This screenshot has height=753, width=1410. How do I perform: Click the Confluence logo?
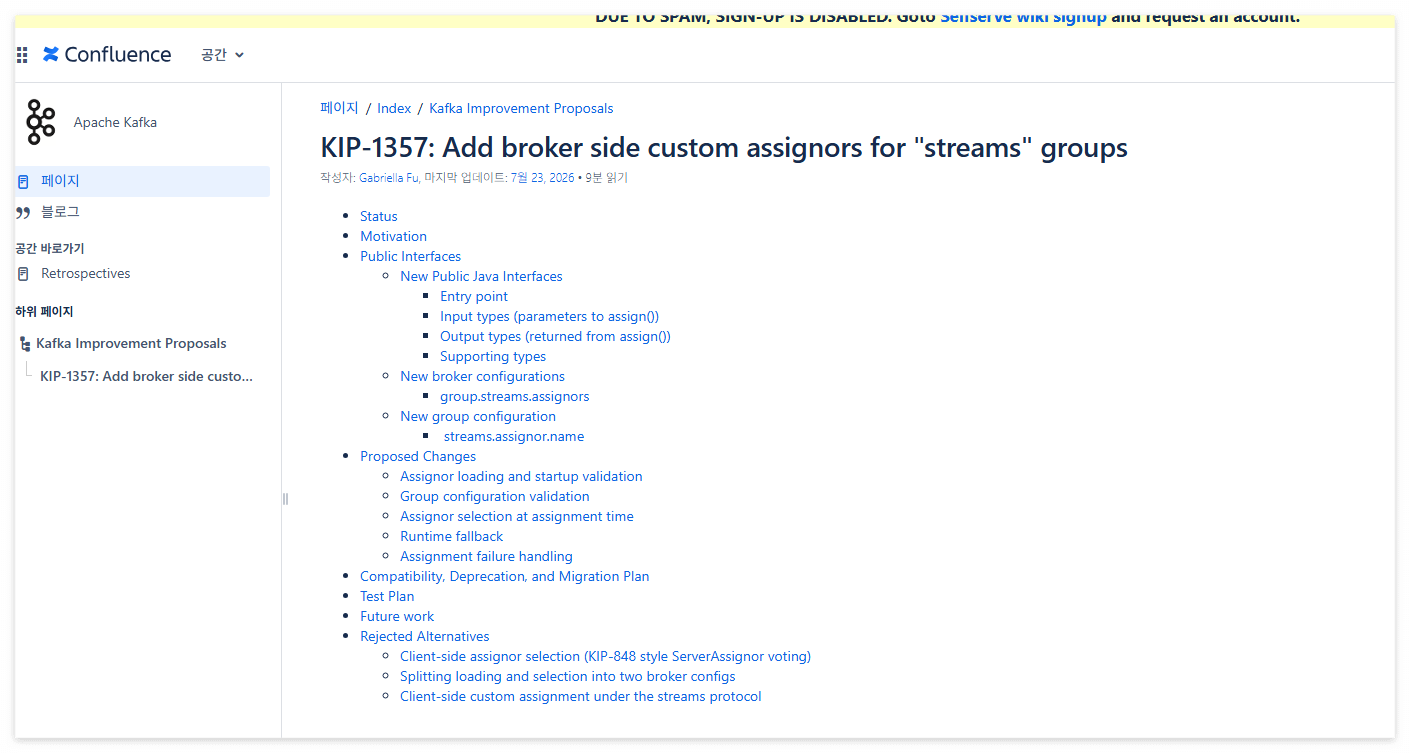click(107, 54)
